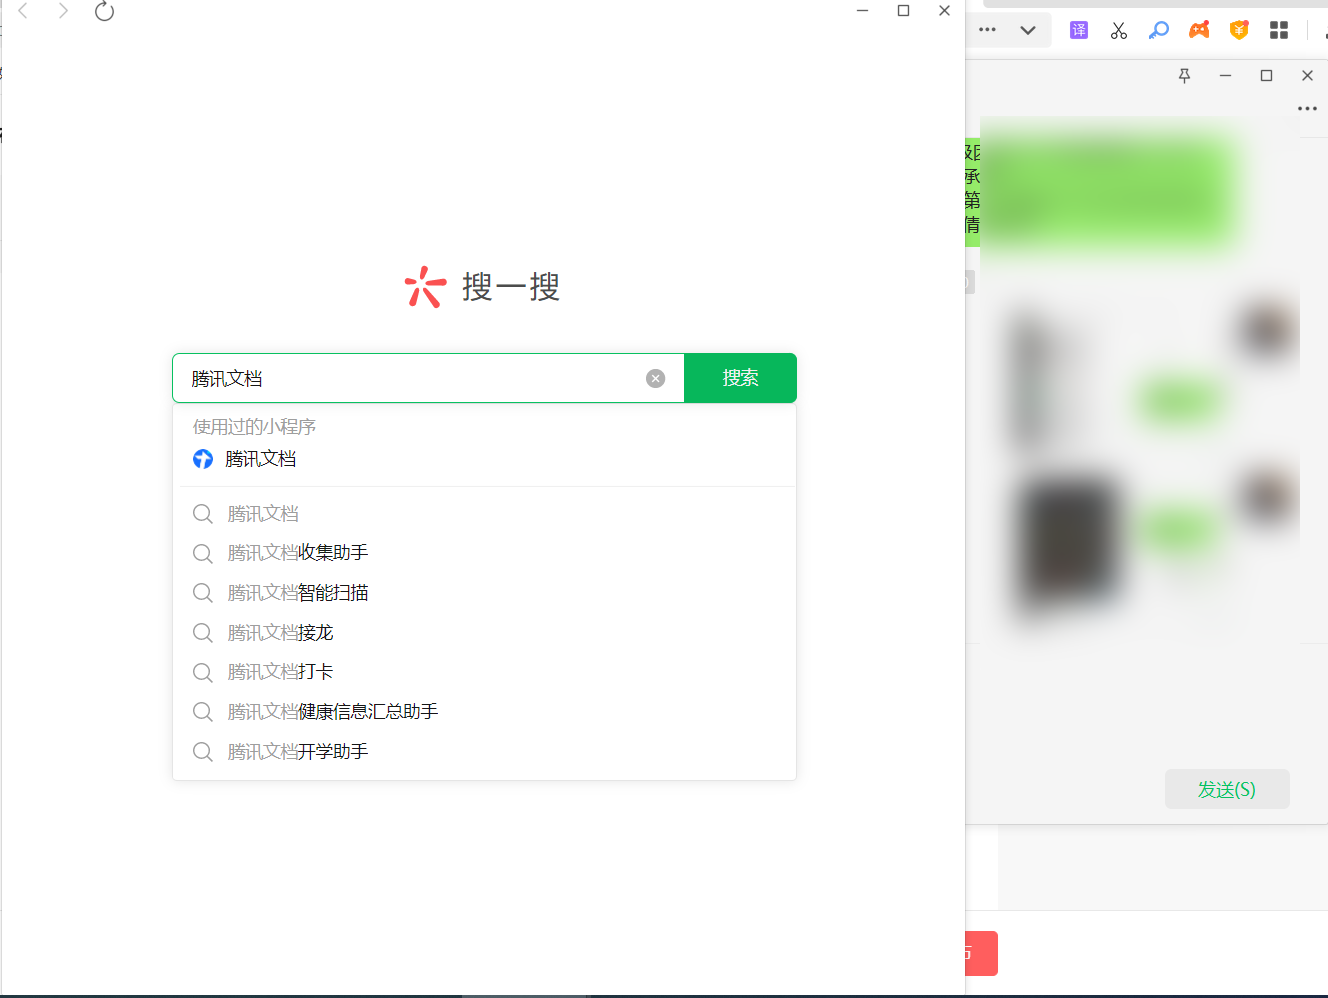Close the search window
The height and width of the screenshot is (998, 1328).
pos(944,11)
